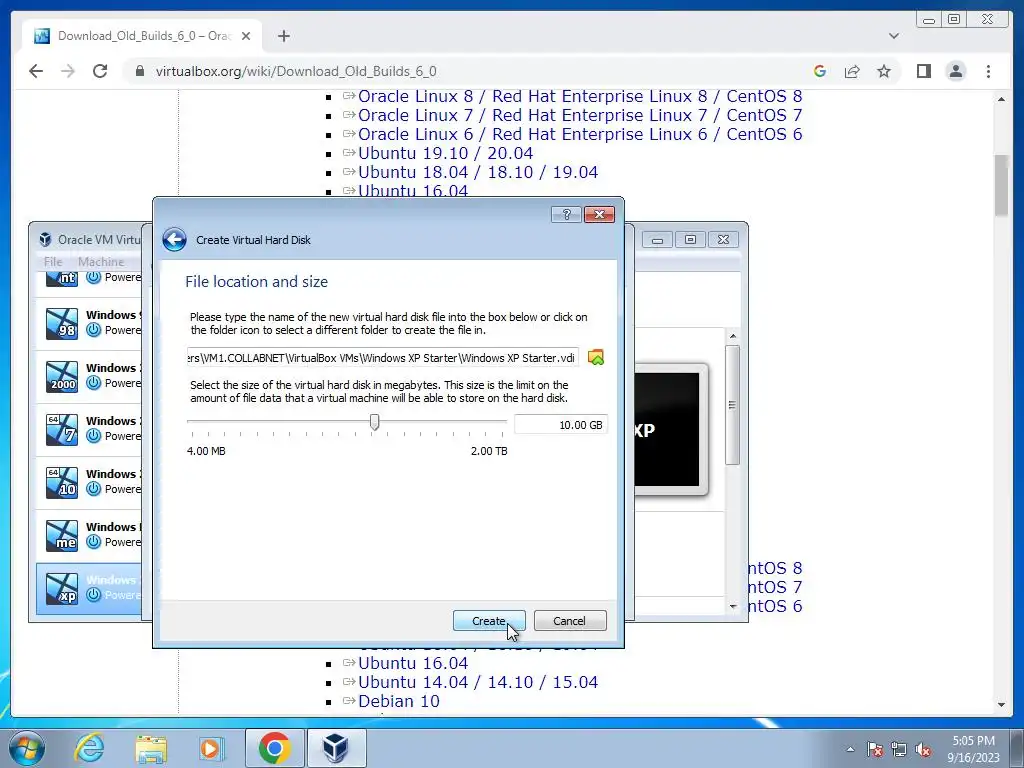Click the Windows XP preview thumbnail
This screenshot has width=1024, height=768.
click(x=670, y=429)
